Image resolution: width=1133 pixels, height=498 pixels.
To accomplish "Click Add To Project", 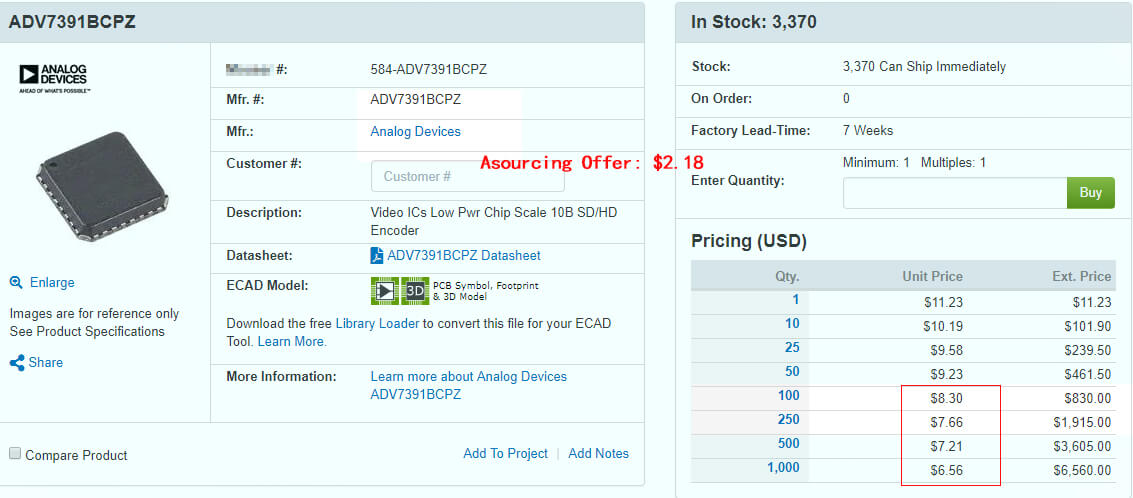I will pyautogui.click(x=505, y=454).
